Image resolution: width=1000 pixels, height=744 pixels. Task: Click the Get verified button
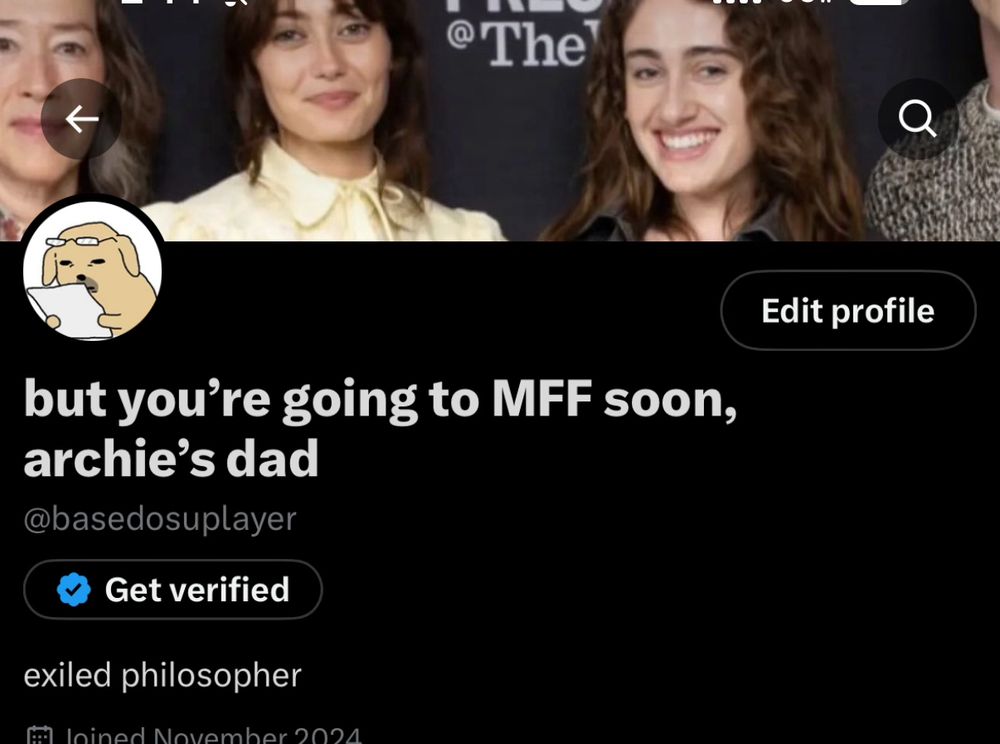click(173, 589)
